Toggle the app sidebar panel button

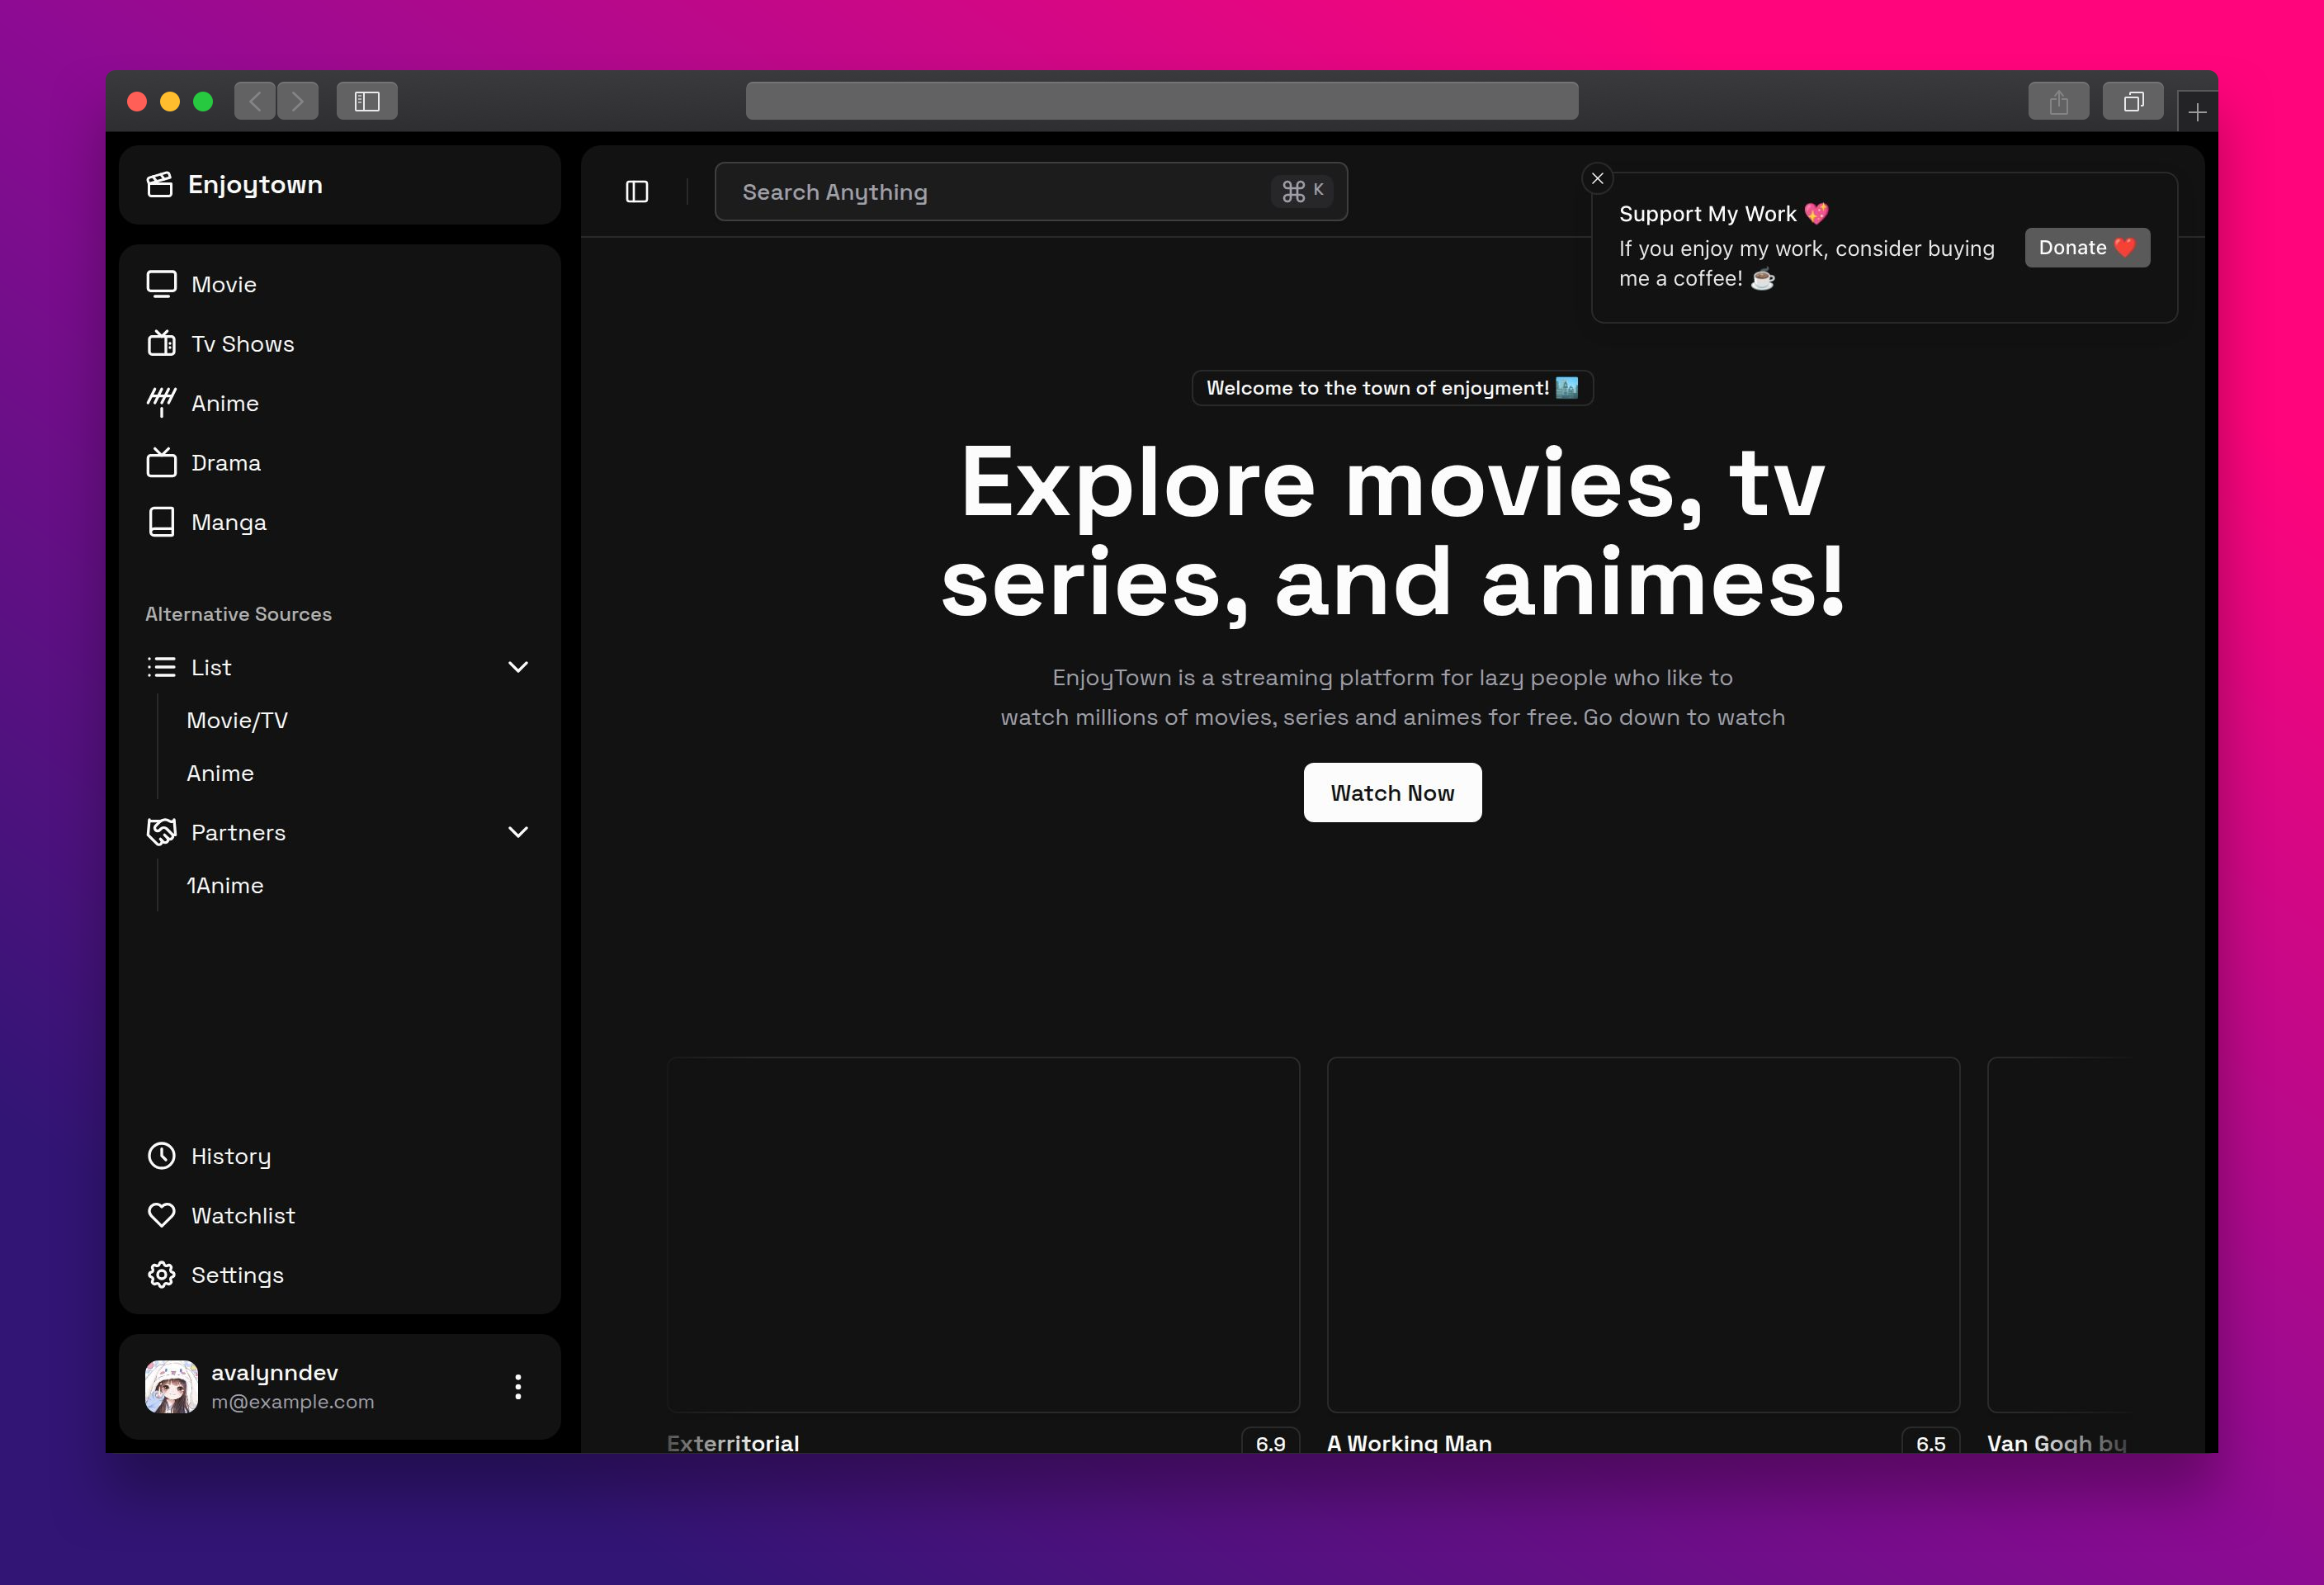coord(637,192)
